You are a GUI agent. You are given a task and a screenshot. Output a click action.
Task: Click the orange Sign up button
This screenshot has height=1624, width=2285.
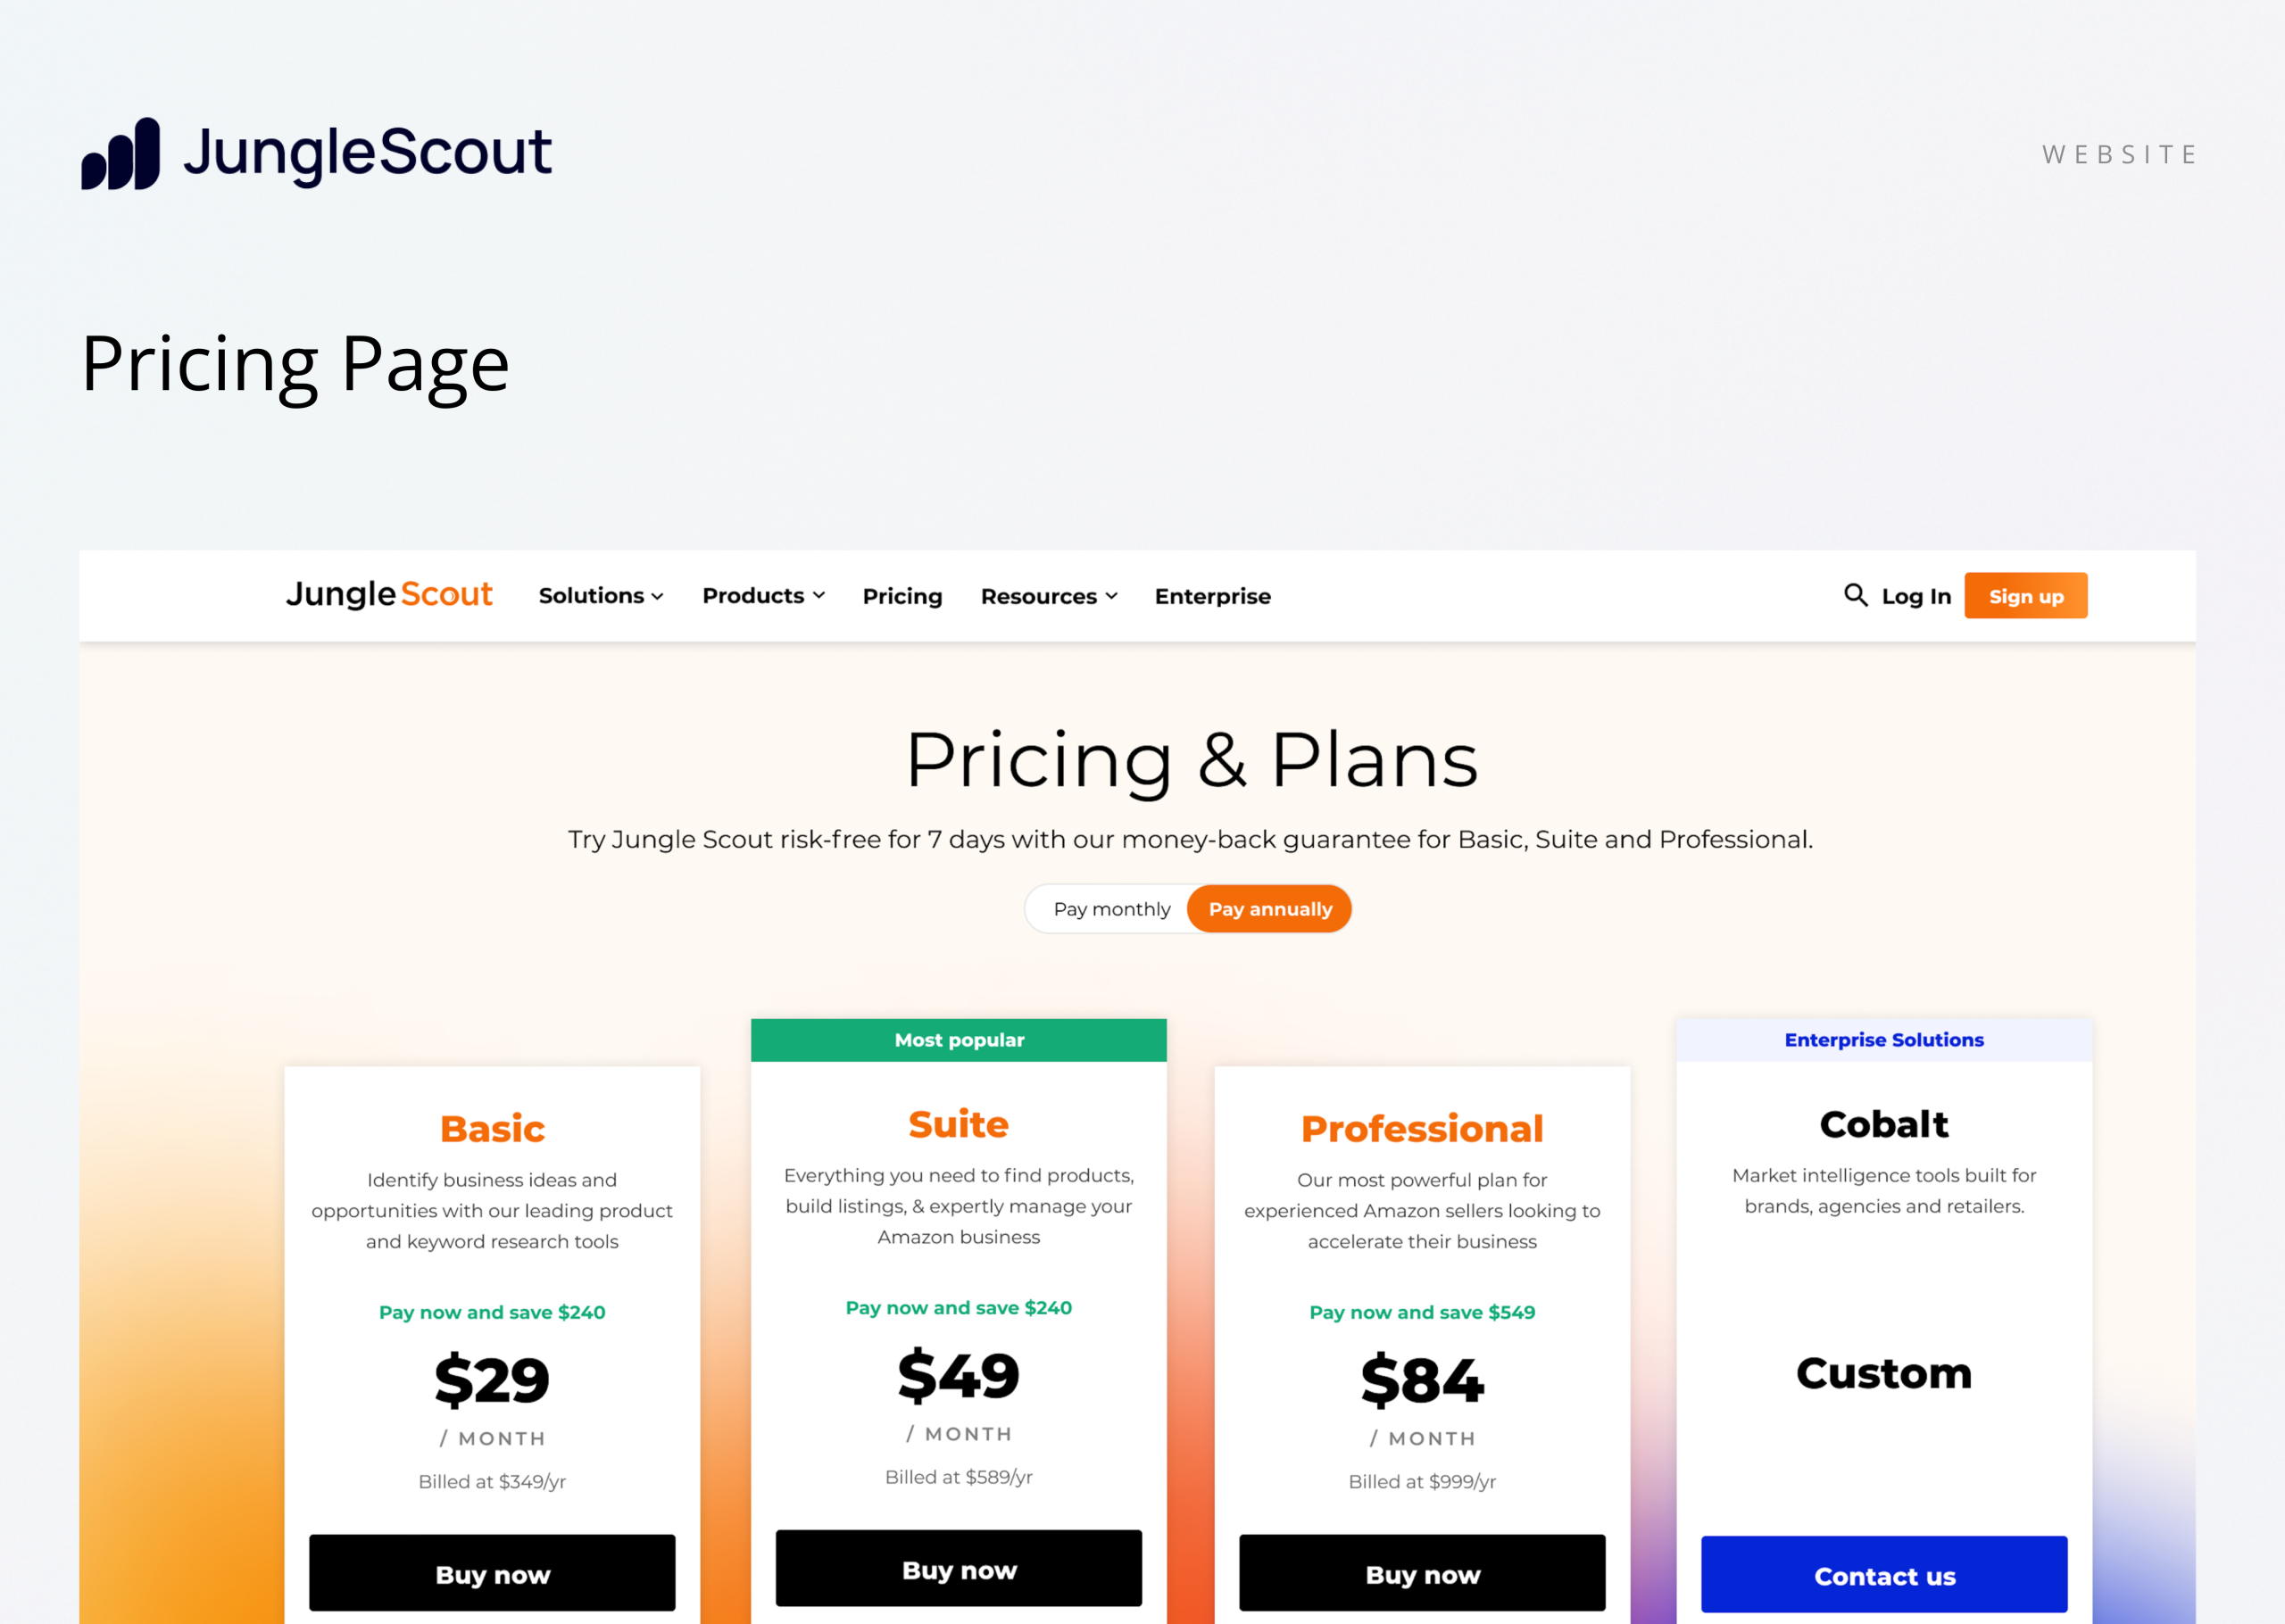[x=2025, y=596]
